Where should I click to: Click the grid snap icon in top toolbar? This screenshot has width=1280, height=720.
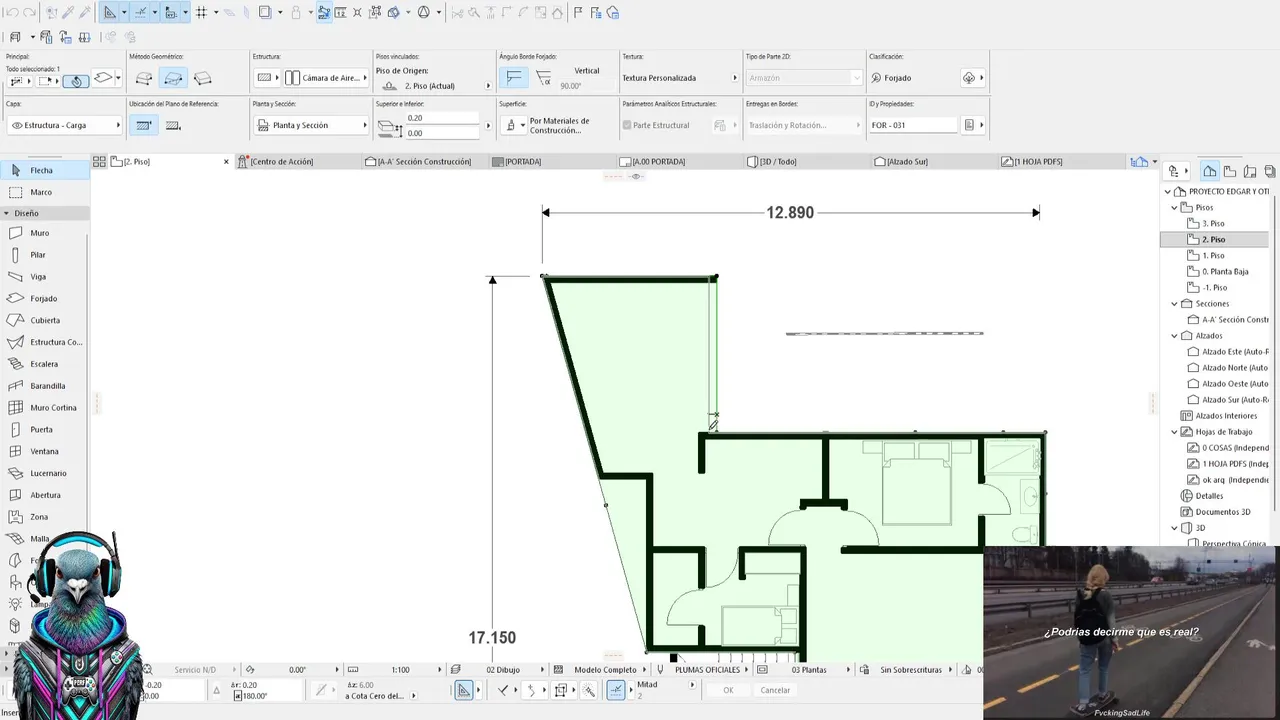201,13
